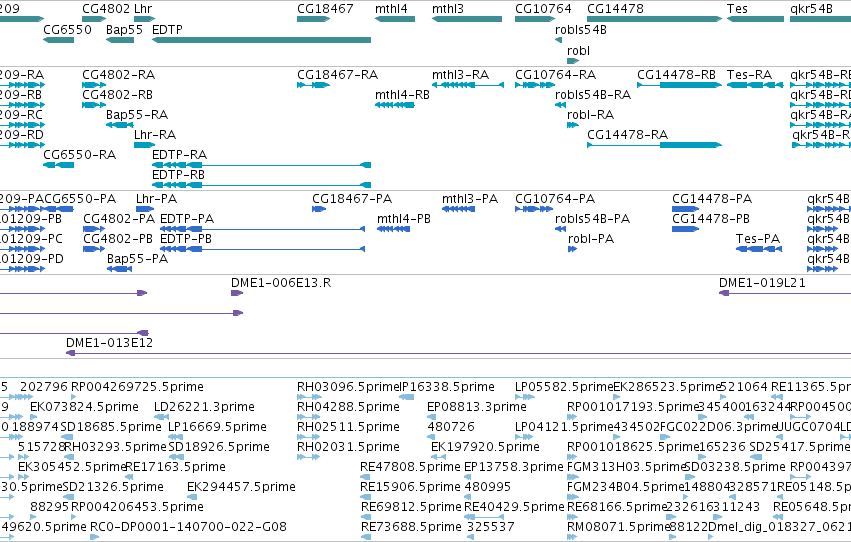This screenshot has height=542, width=851.
Task: Select the LP05582.5prime EST label
Action: [x=564, y=387]
